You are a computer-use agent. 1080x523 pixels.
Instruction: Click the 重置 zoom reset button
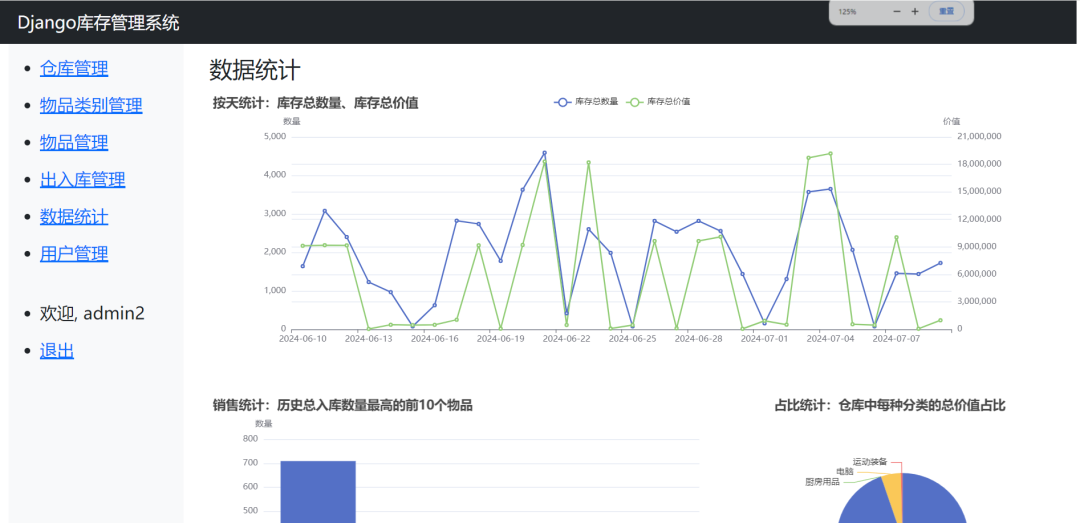click(x=946, y=12)
